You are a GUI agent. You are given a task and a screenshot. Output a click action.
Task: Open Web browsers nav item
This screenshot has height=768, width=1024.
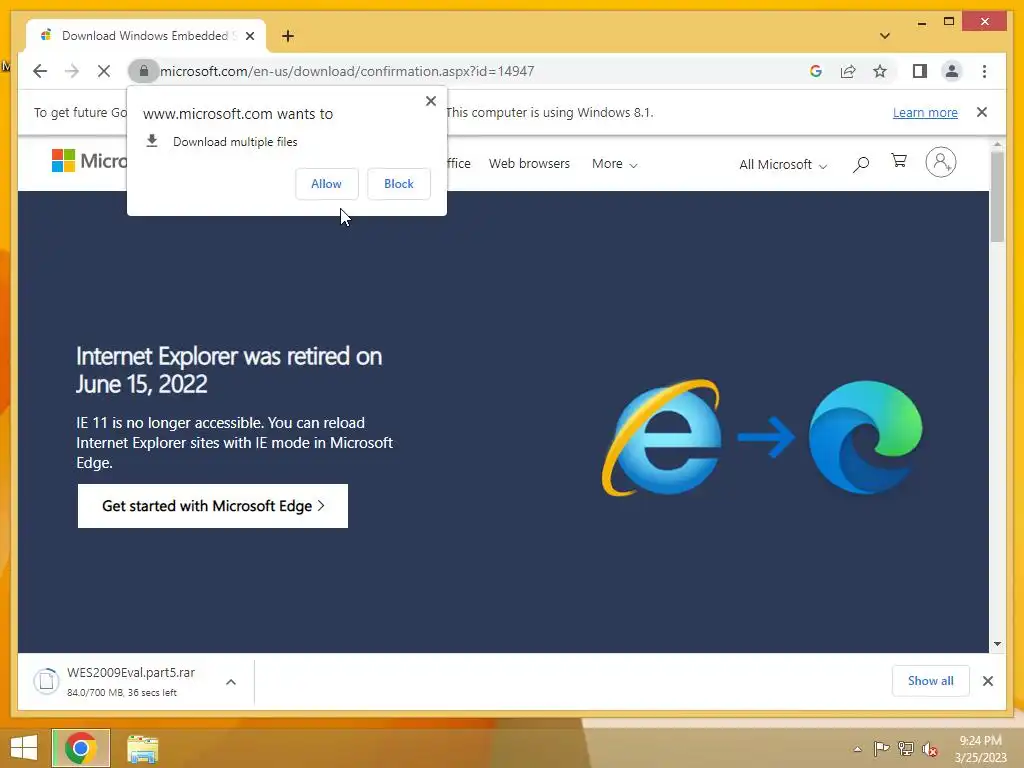(x=529, y=163)
